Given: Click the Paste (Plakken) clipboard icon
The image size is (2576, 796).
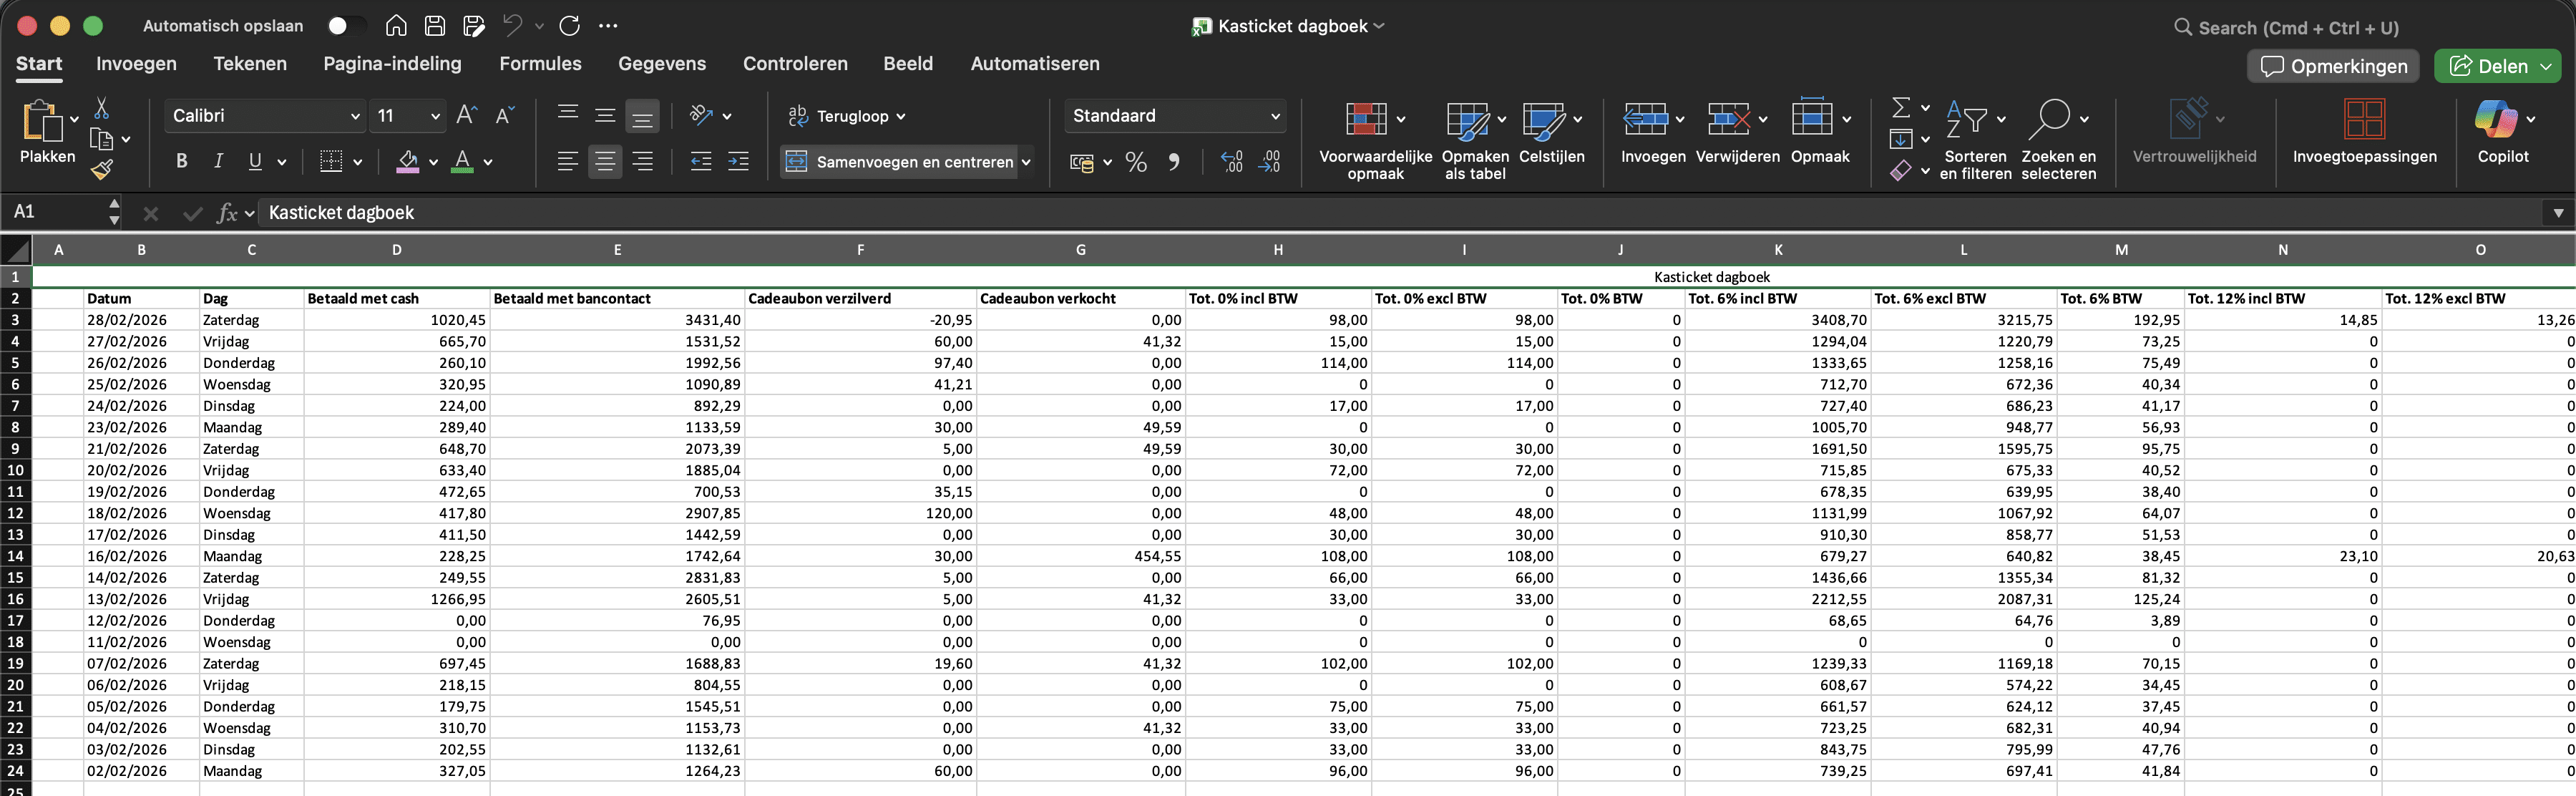Looking at the screenshot, I should 42,120.
